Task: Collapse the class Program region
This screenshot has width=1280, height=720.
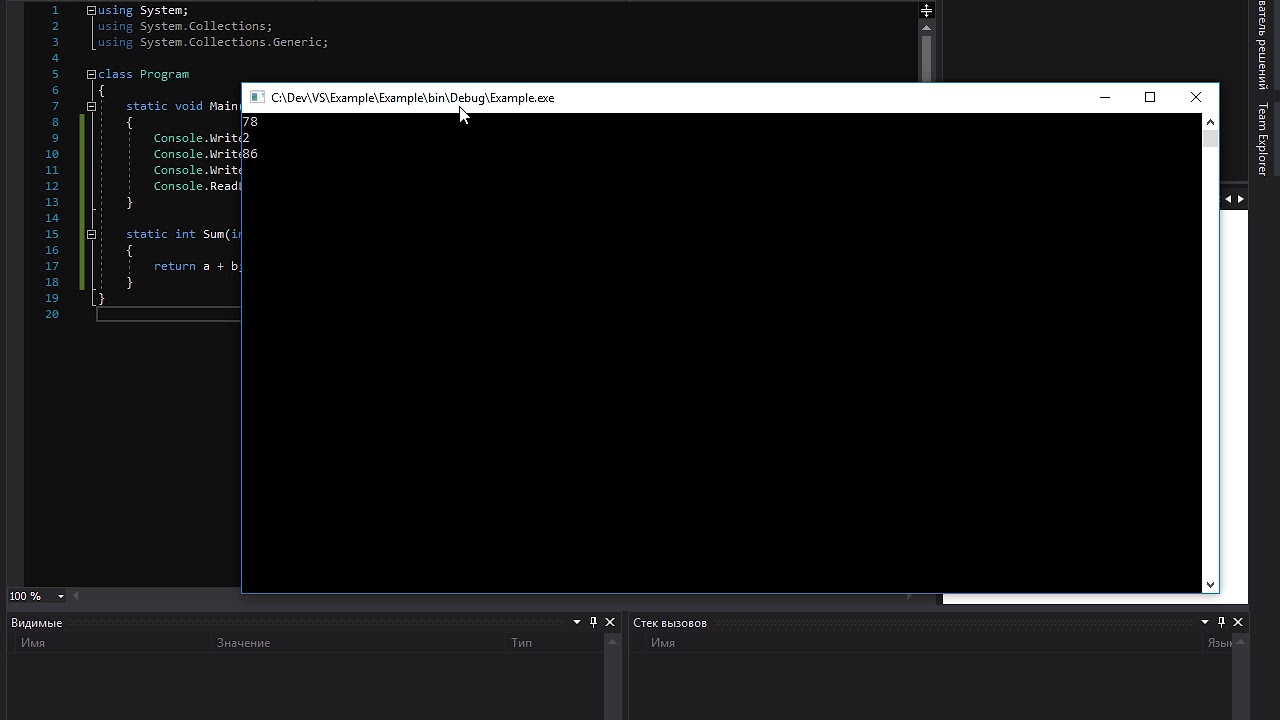Action: click(x=91, y=74)
